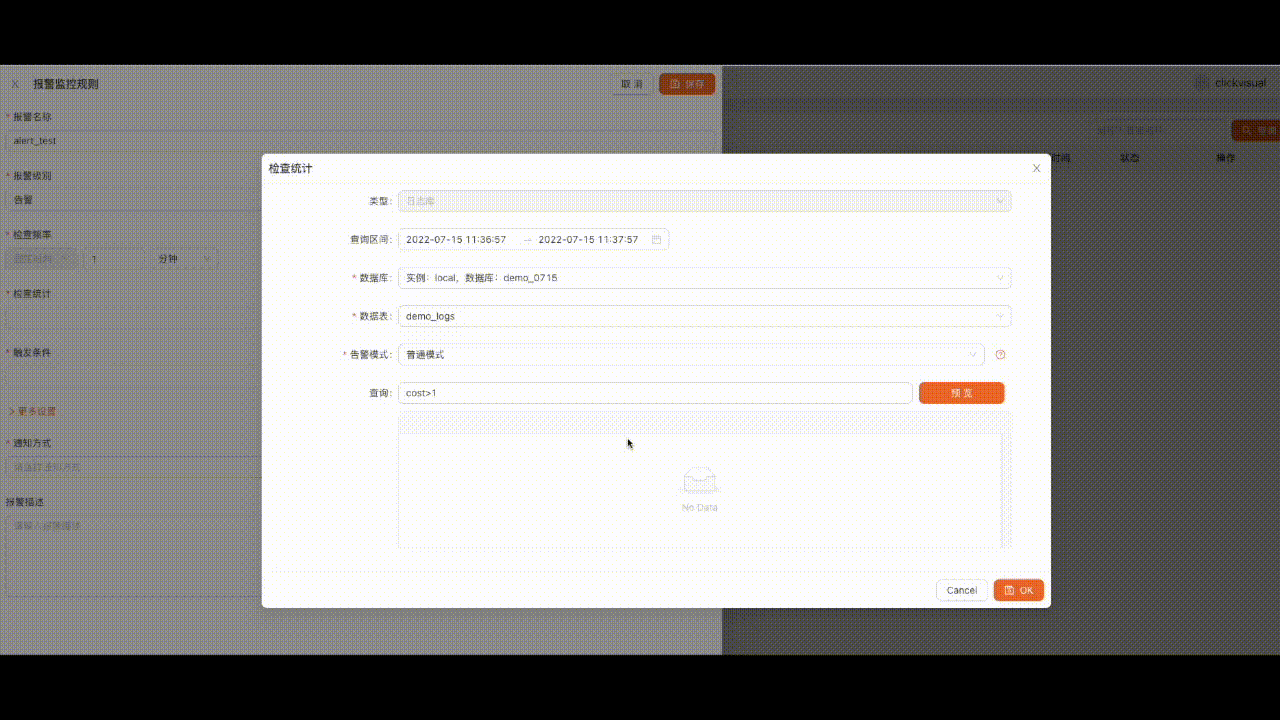Click the 固定时间 frequency type selector
Image resolution: width=1280 pixels, height=720 pixels.
click(x=43, y=259)
